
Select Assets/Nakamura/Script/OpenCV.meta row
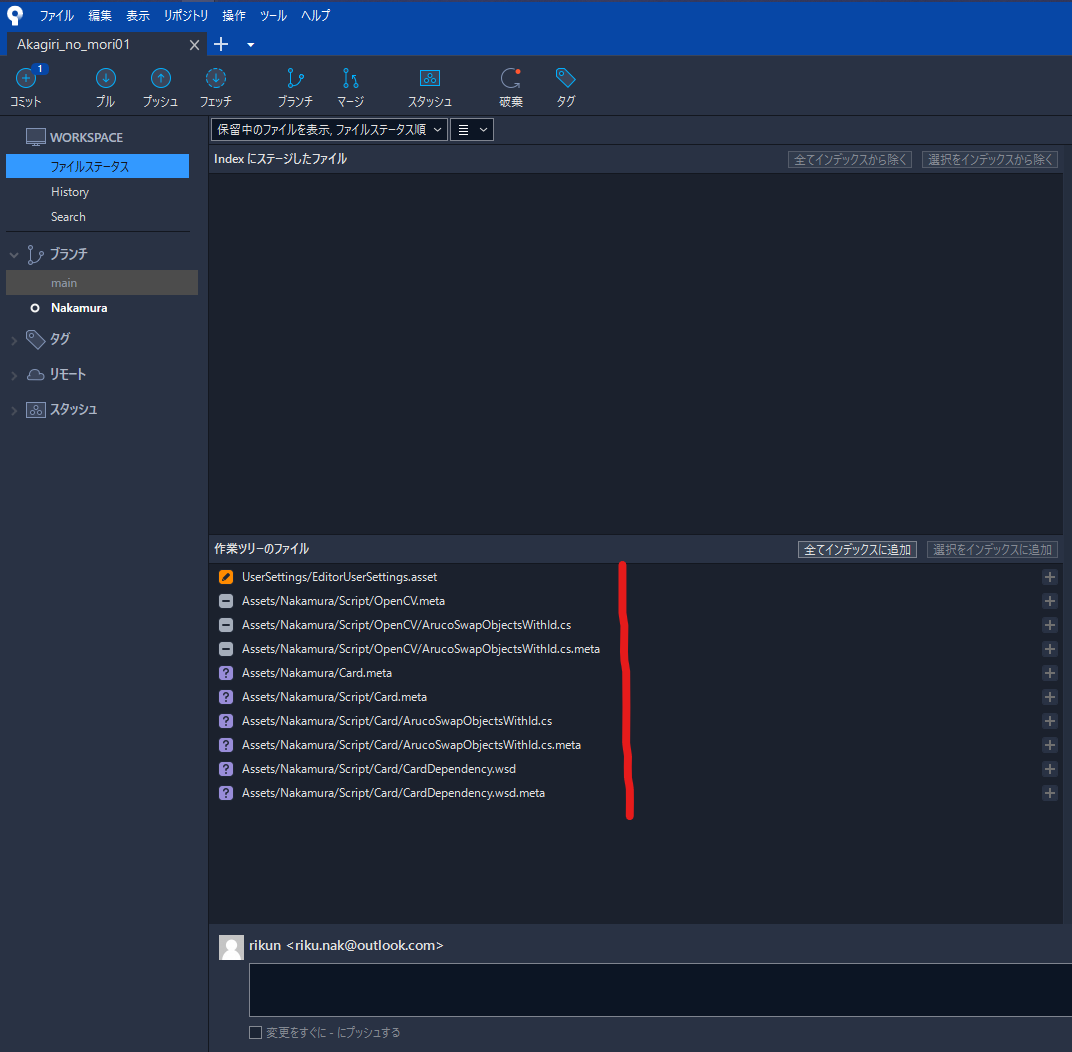pyautogui.click(x=636, y=601)
